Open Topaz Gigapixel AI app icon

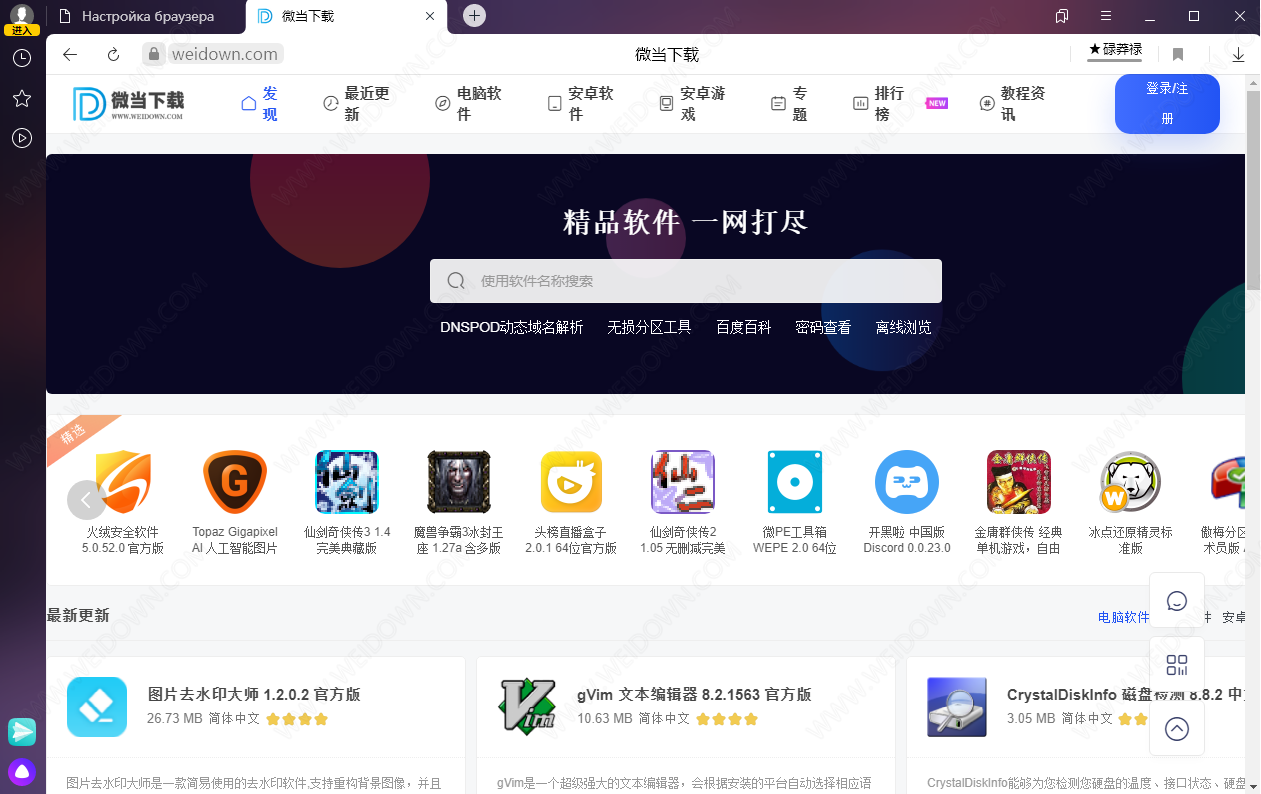tap(235, 482)
